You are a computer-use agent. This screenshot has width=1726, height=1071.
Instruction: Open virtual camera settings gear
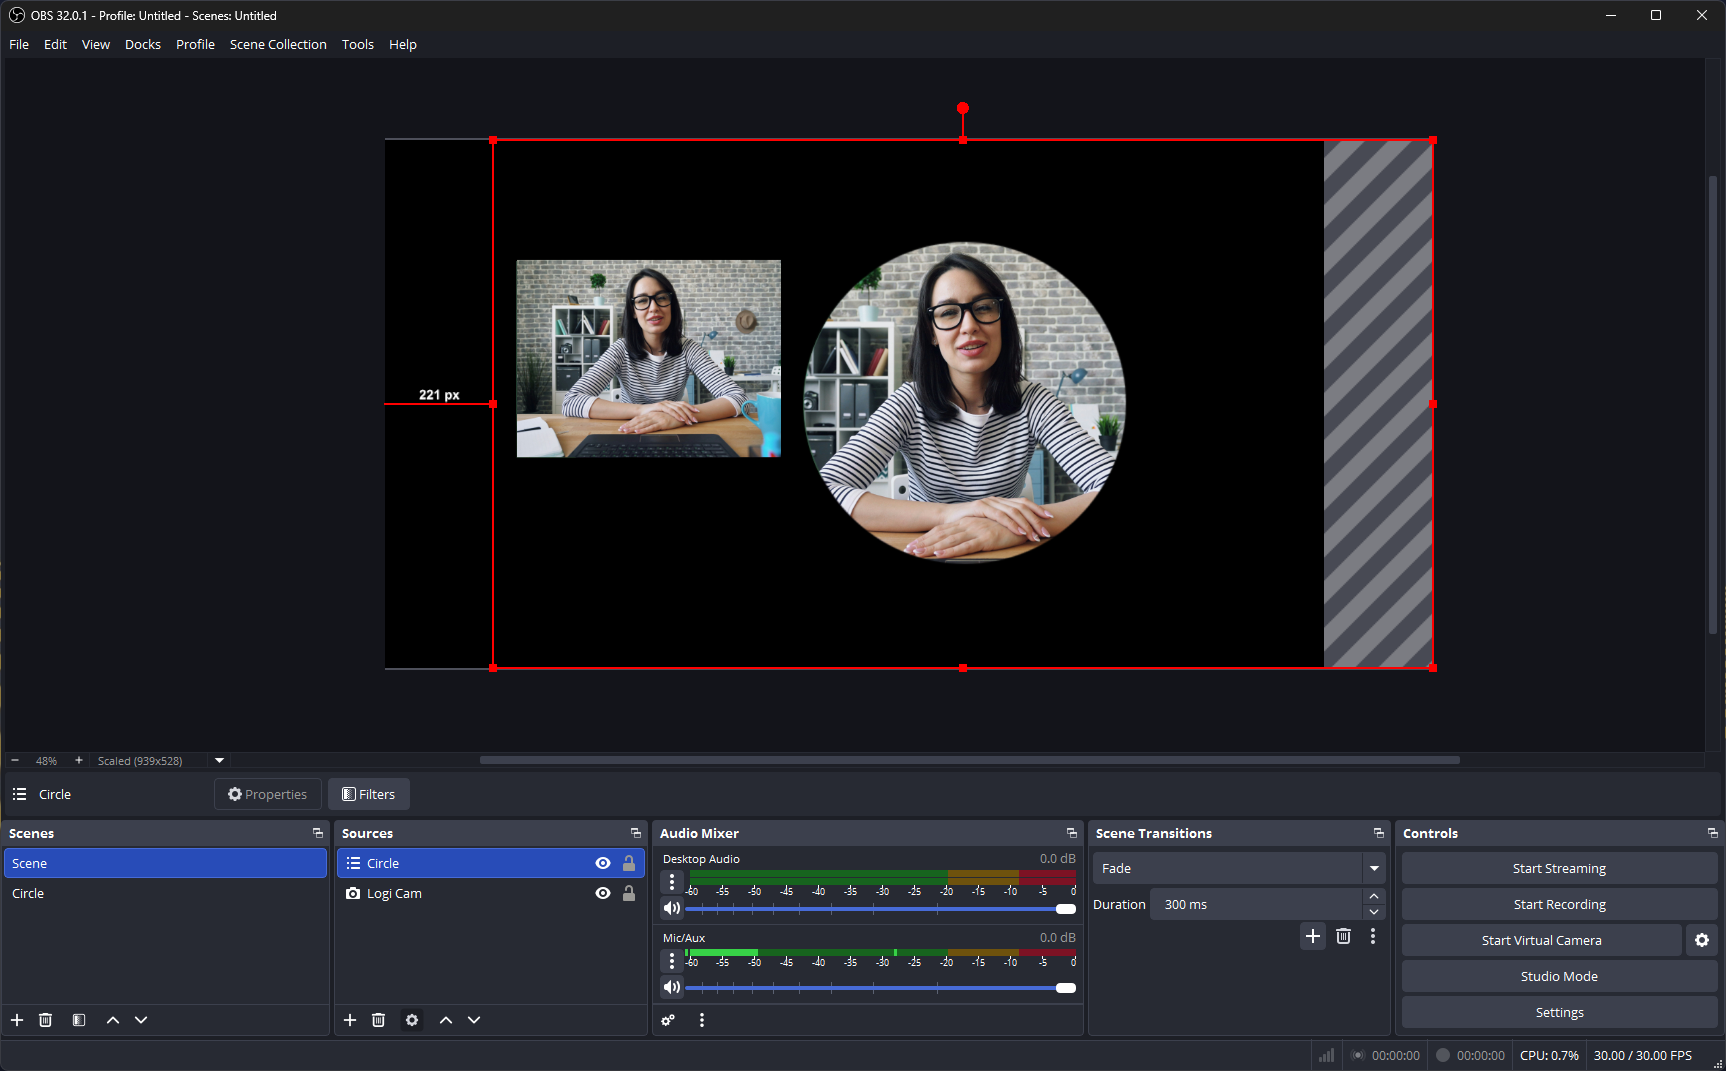(x=1702, y=940)
